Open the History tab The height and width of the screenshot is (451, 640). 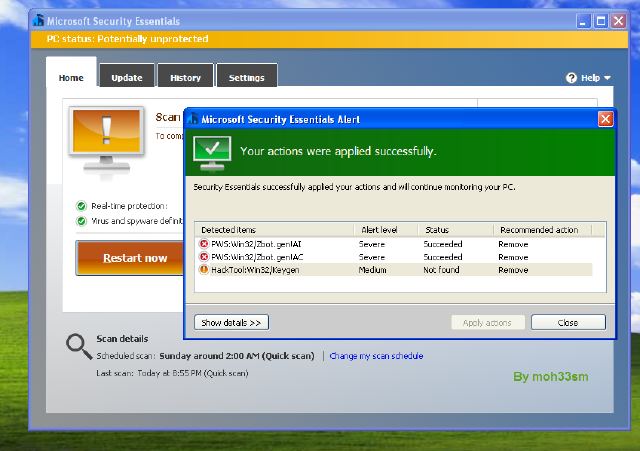[x=185, y=76]
